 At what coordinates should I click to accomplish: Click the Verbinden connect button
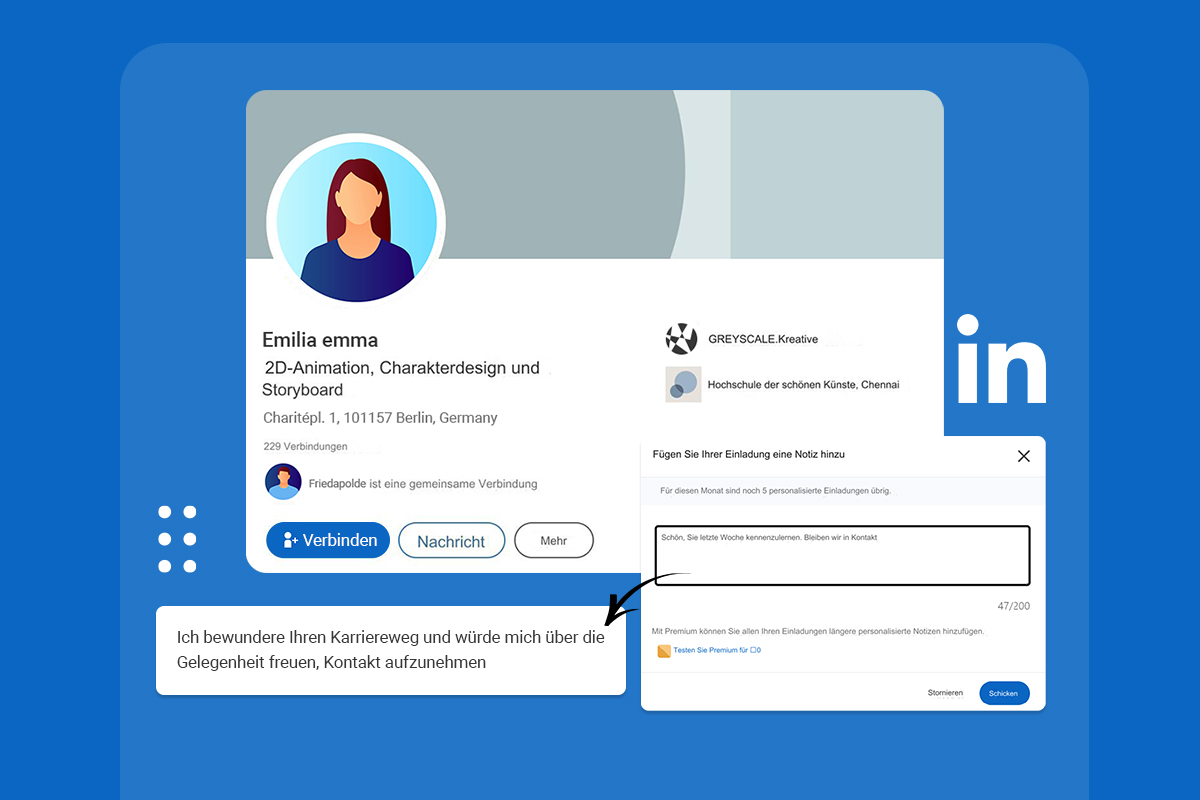(x=328, y=540)
